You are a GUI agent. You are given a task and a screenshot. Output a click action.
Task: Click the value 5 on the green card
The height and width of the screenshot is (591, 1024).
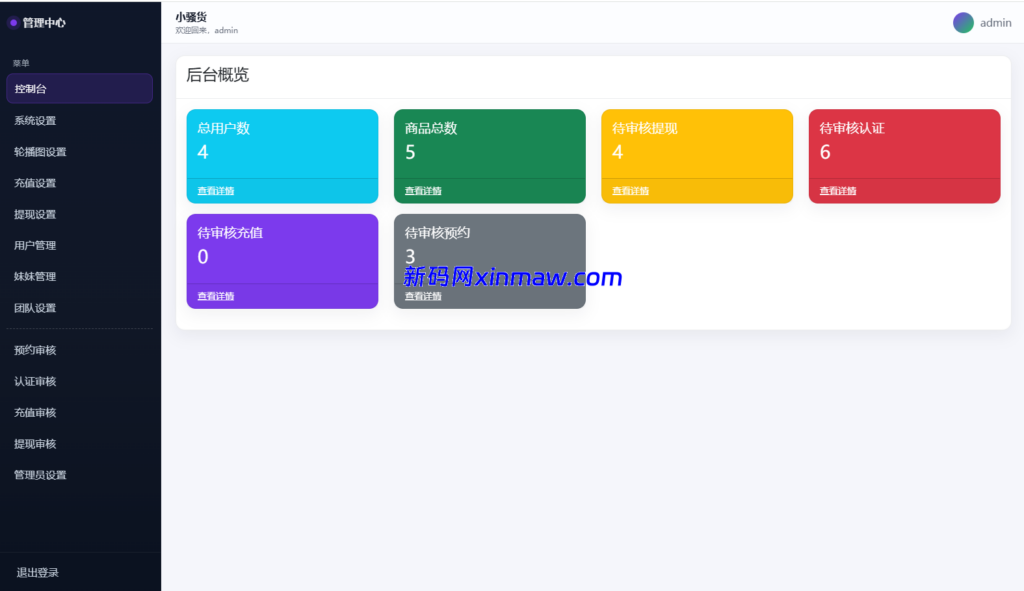pyautogui.click(x=410, y=152)
